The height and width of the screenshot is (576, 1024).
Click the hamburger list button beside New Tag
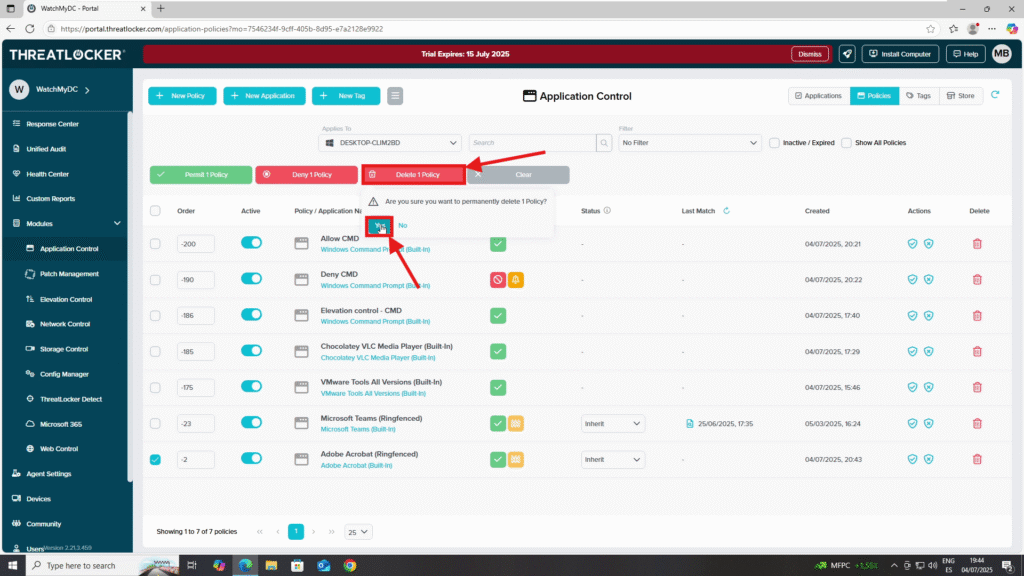click(395, 96)
